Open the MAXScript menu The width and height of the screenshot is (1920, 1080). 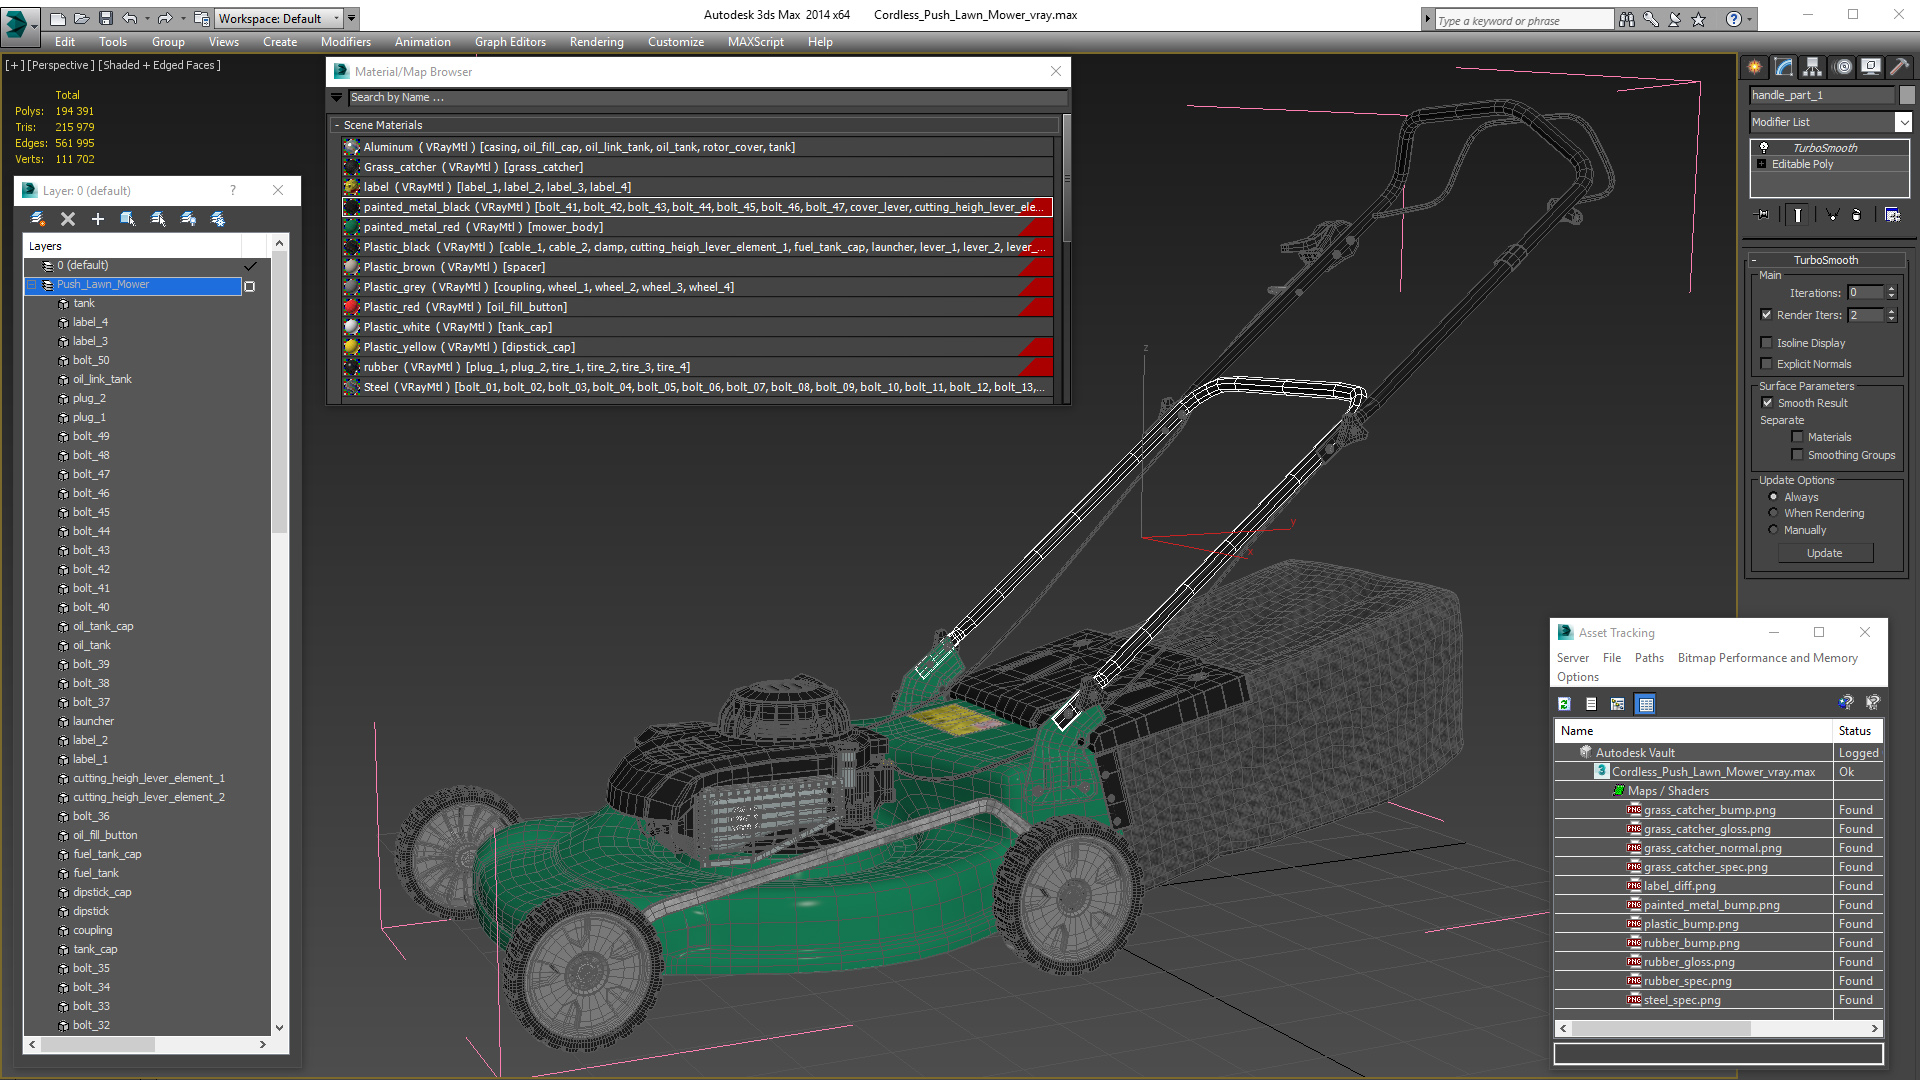[x=755, y=42]
